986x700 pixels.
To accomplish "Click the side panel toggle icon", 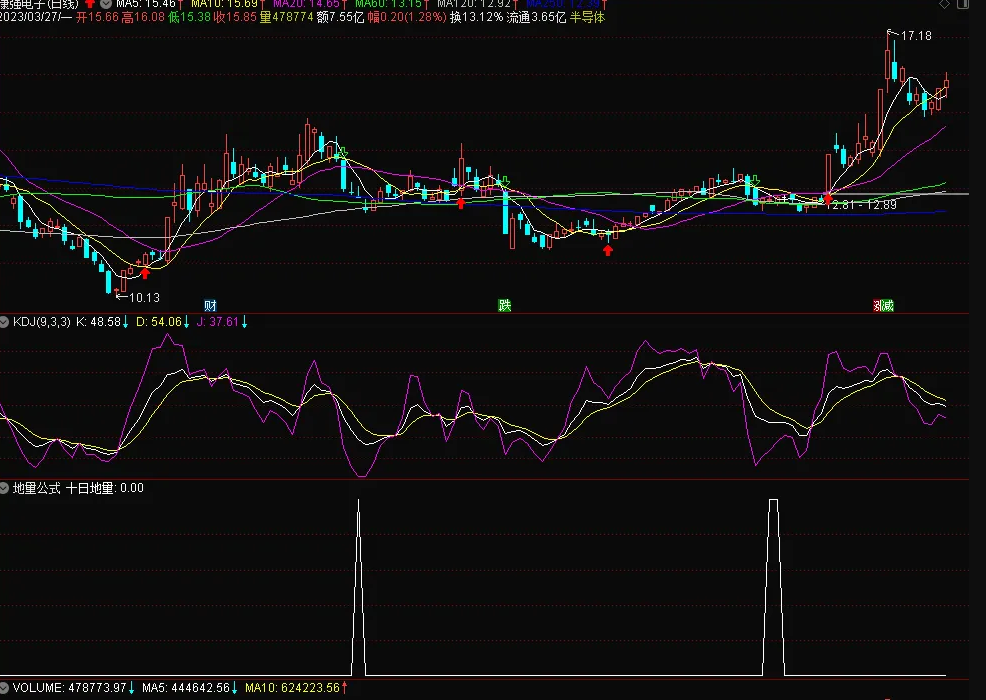I will 963,3.
